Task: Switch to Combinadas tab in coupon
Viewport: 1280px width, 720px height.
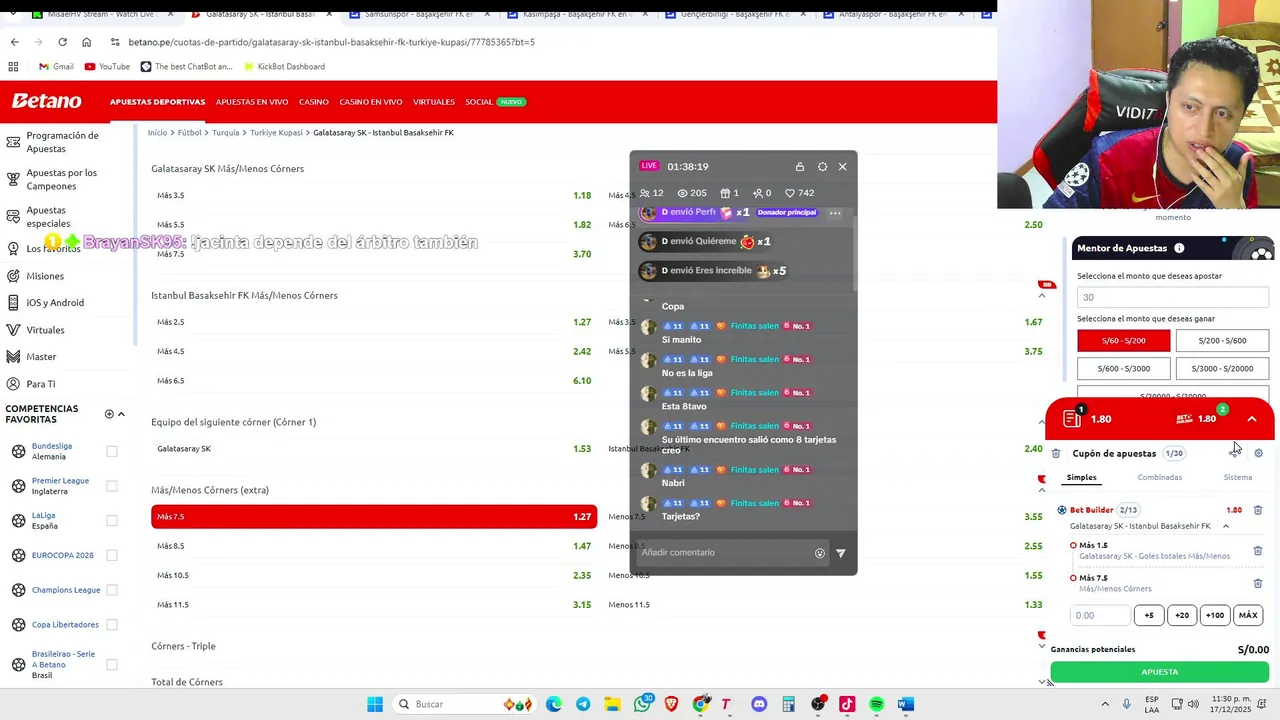Action: [1160, 478]
